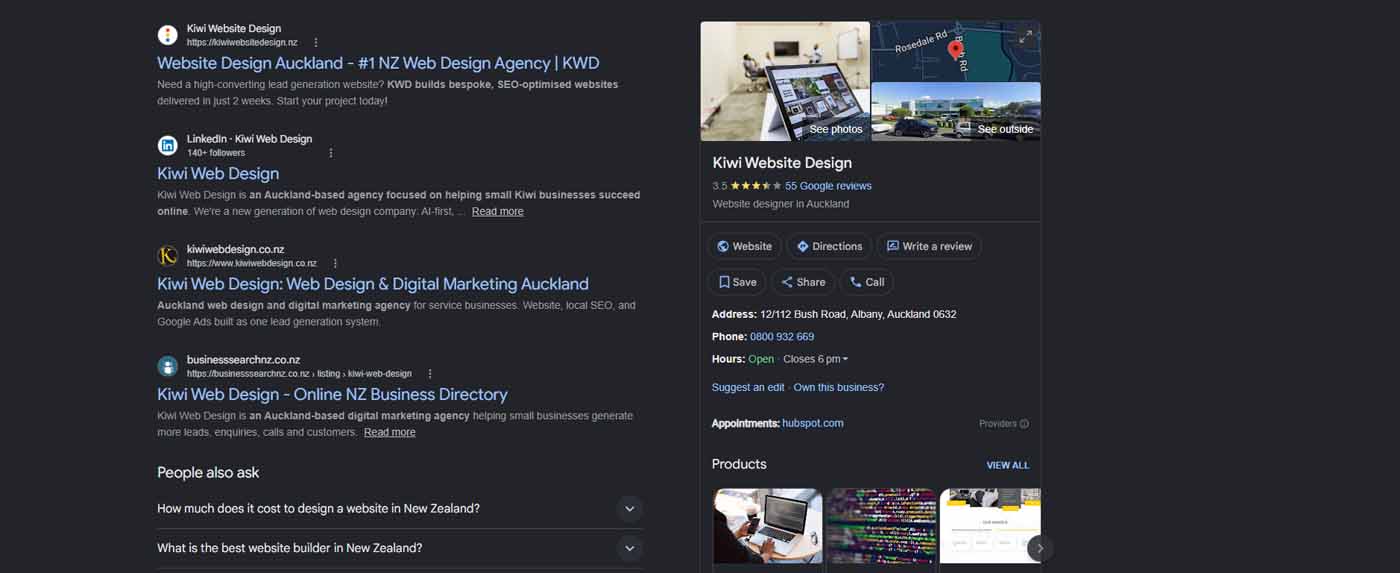Click the Providers label

pos(997,424)
